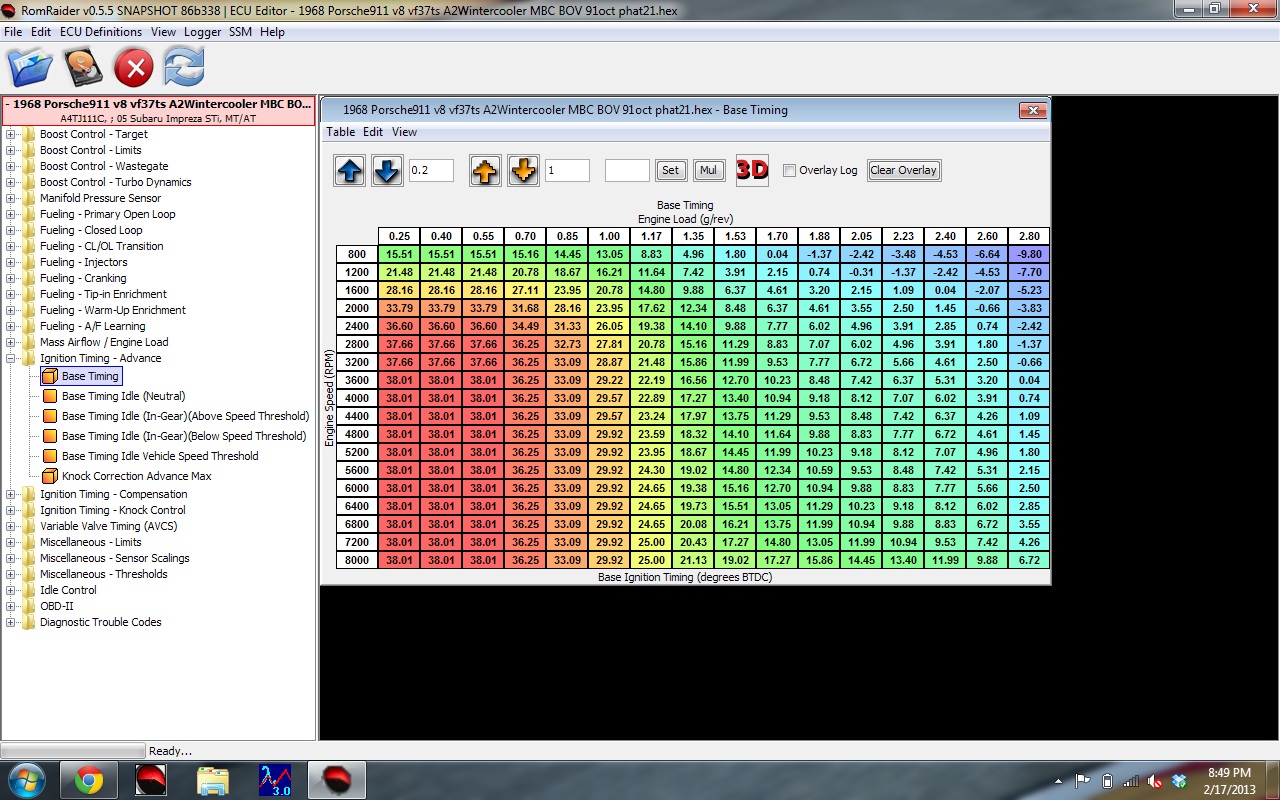Image resolution: width=1280 pixels, height=800 pixels.
Task: Open the clock showing 8:49 PM
Action: tap(1229, 781)
